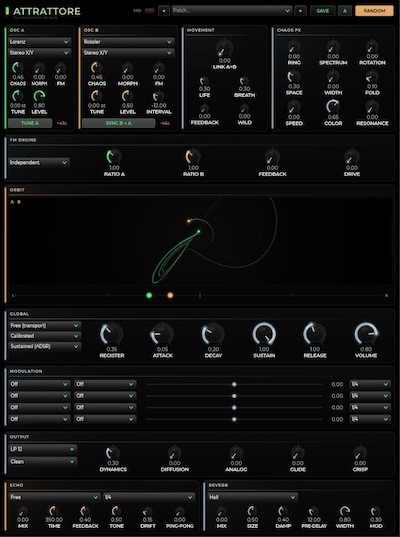Click the Save button

pyautogui.click(x=323, y=11)
